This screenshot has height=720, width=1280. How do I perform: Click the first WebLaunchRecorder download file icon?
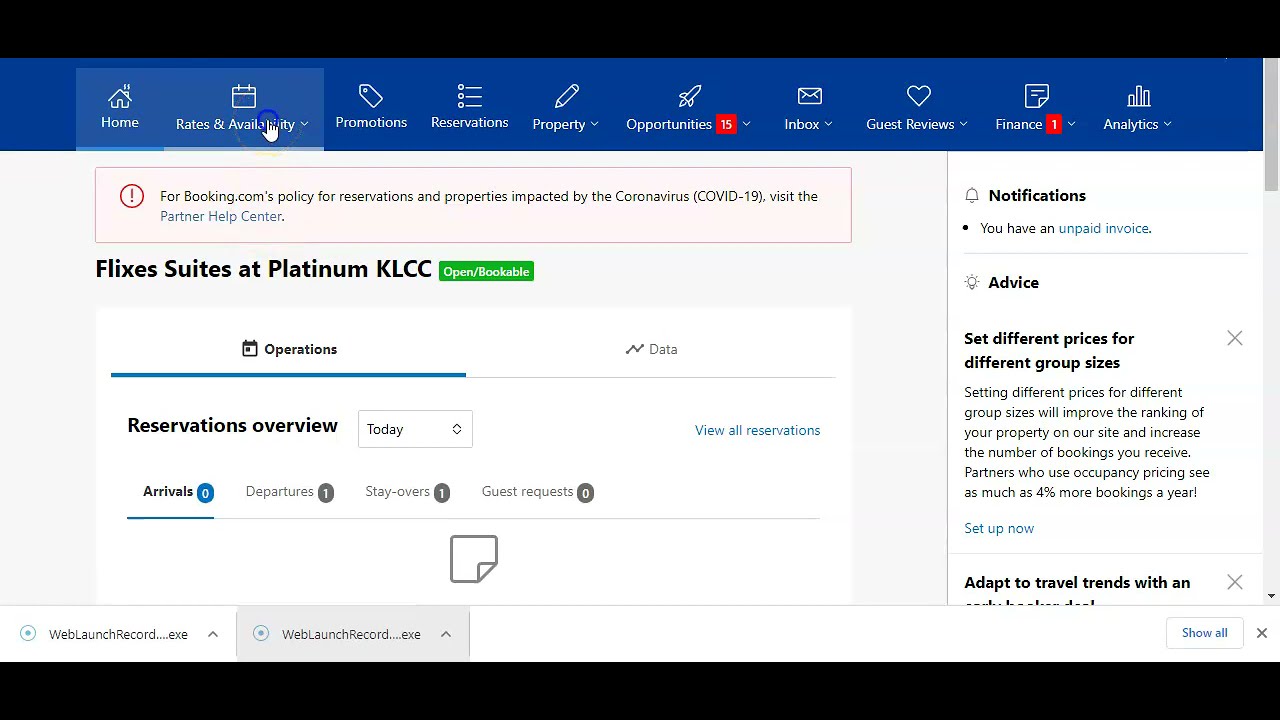click(28, 633)
